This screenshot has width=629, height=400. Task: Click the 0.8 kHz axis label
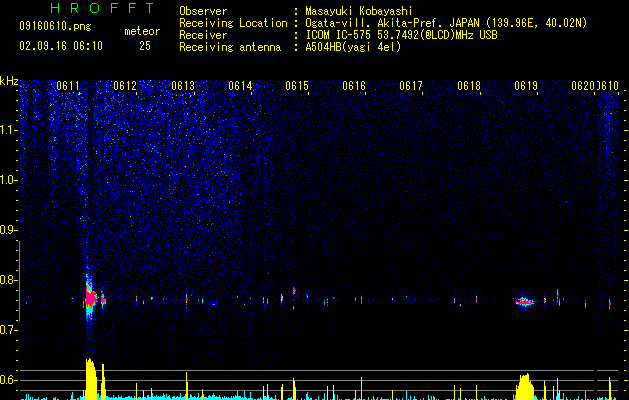9,280
